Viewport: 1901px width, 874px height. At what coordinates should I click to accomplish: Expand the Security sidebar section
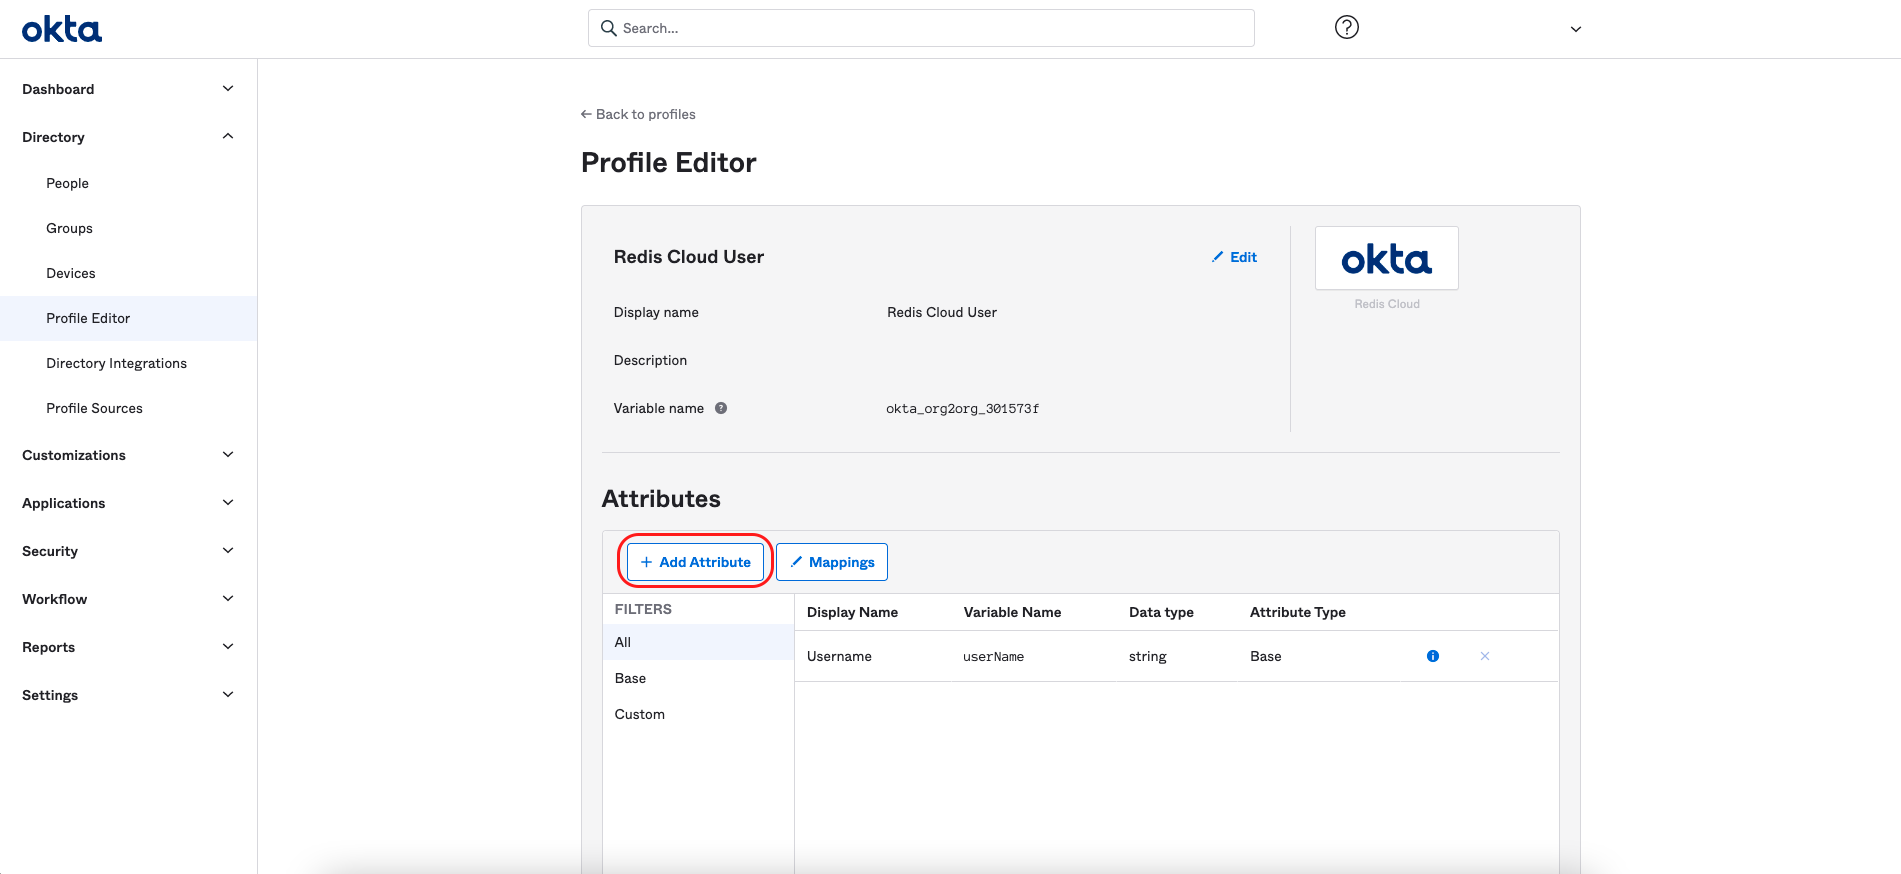pyautogui.click(x=227, y=551)
